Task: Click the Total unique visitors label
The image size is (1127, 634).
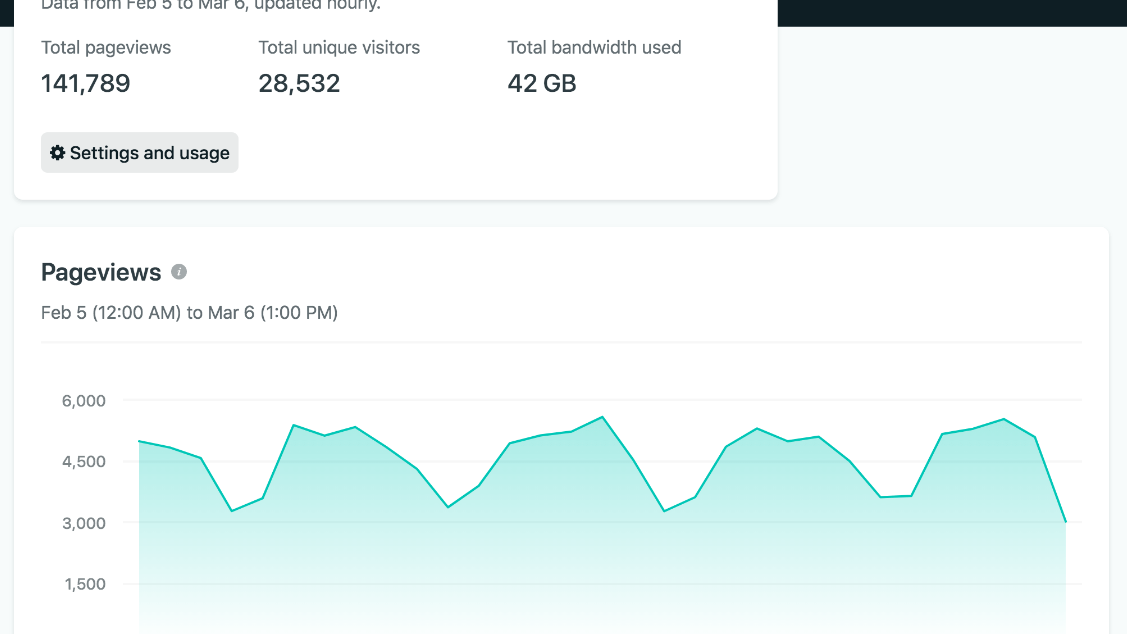Action: tap(339, 47)
